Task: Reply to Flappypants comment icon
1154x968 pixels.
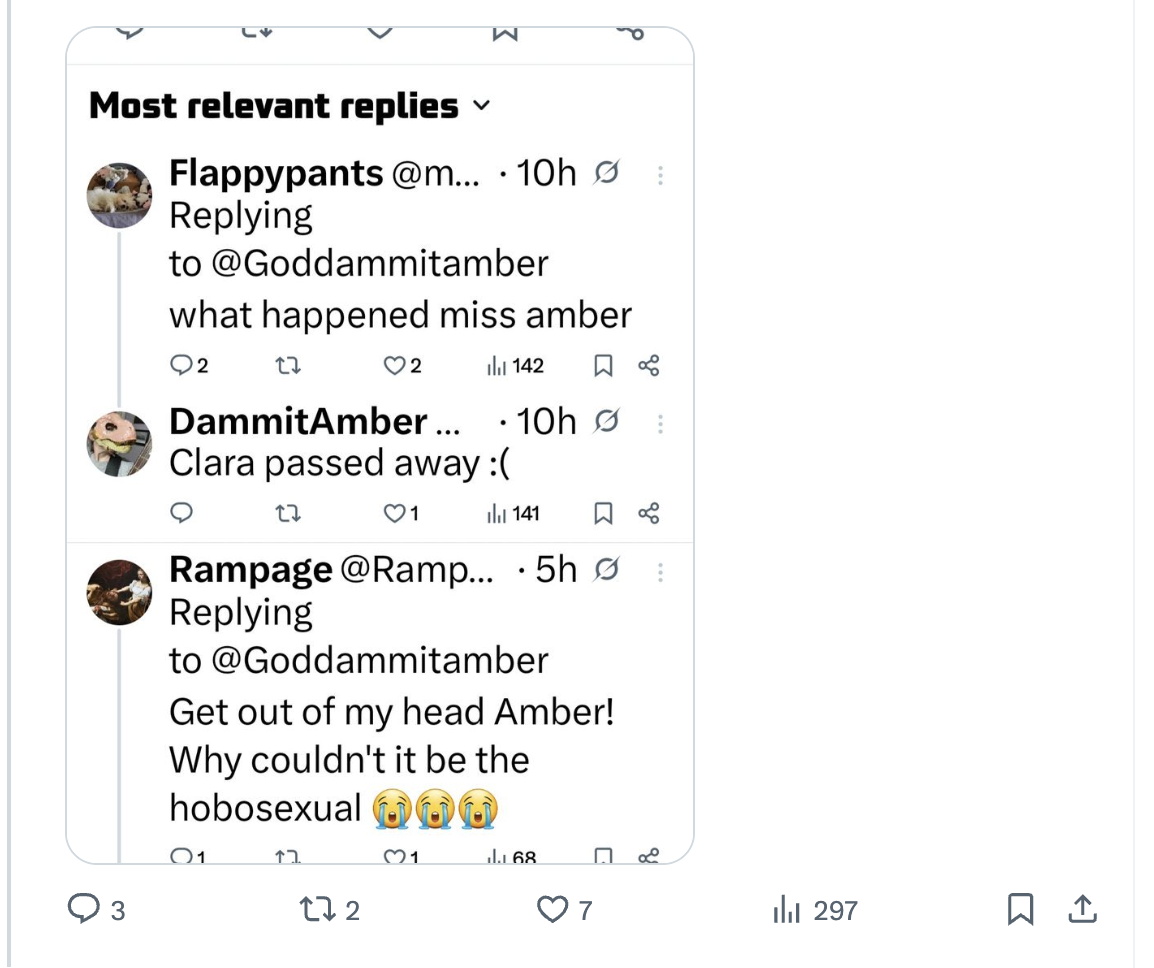Action: tap(181, 366)
